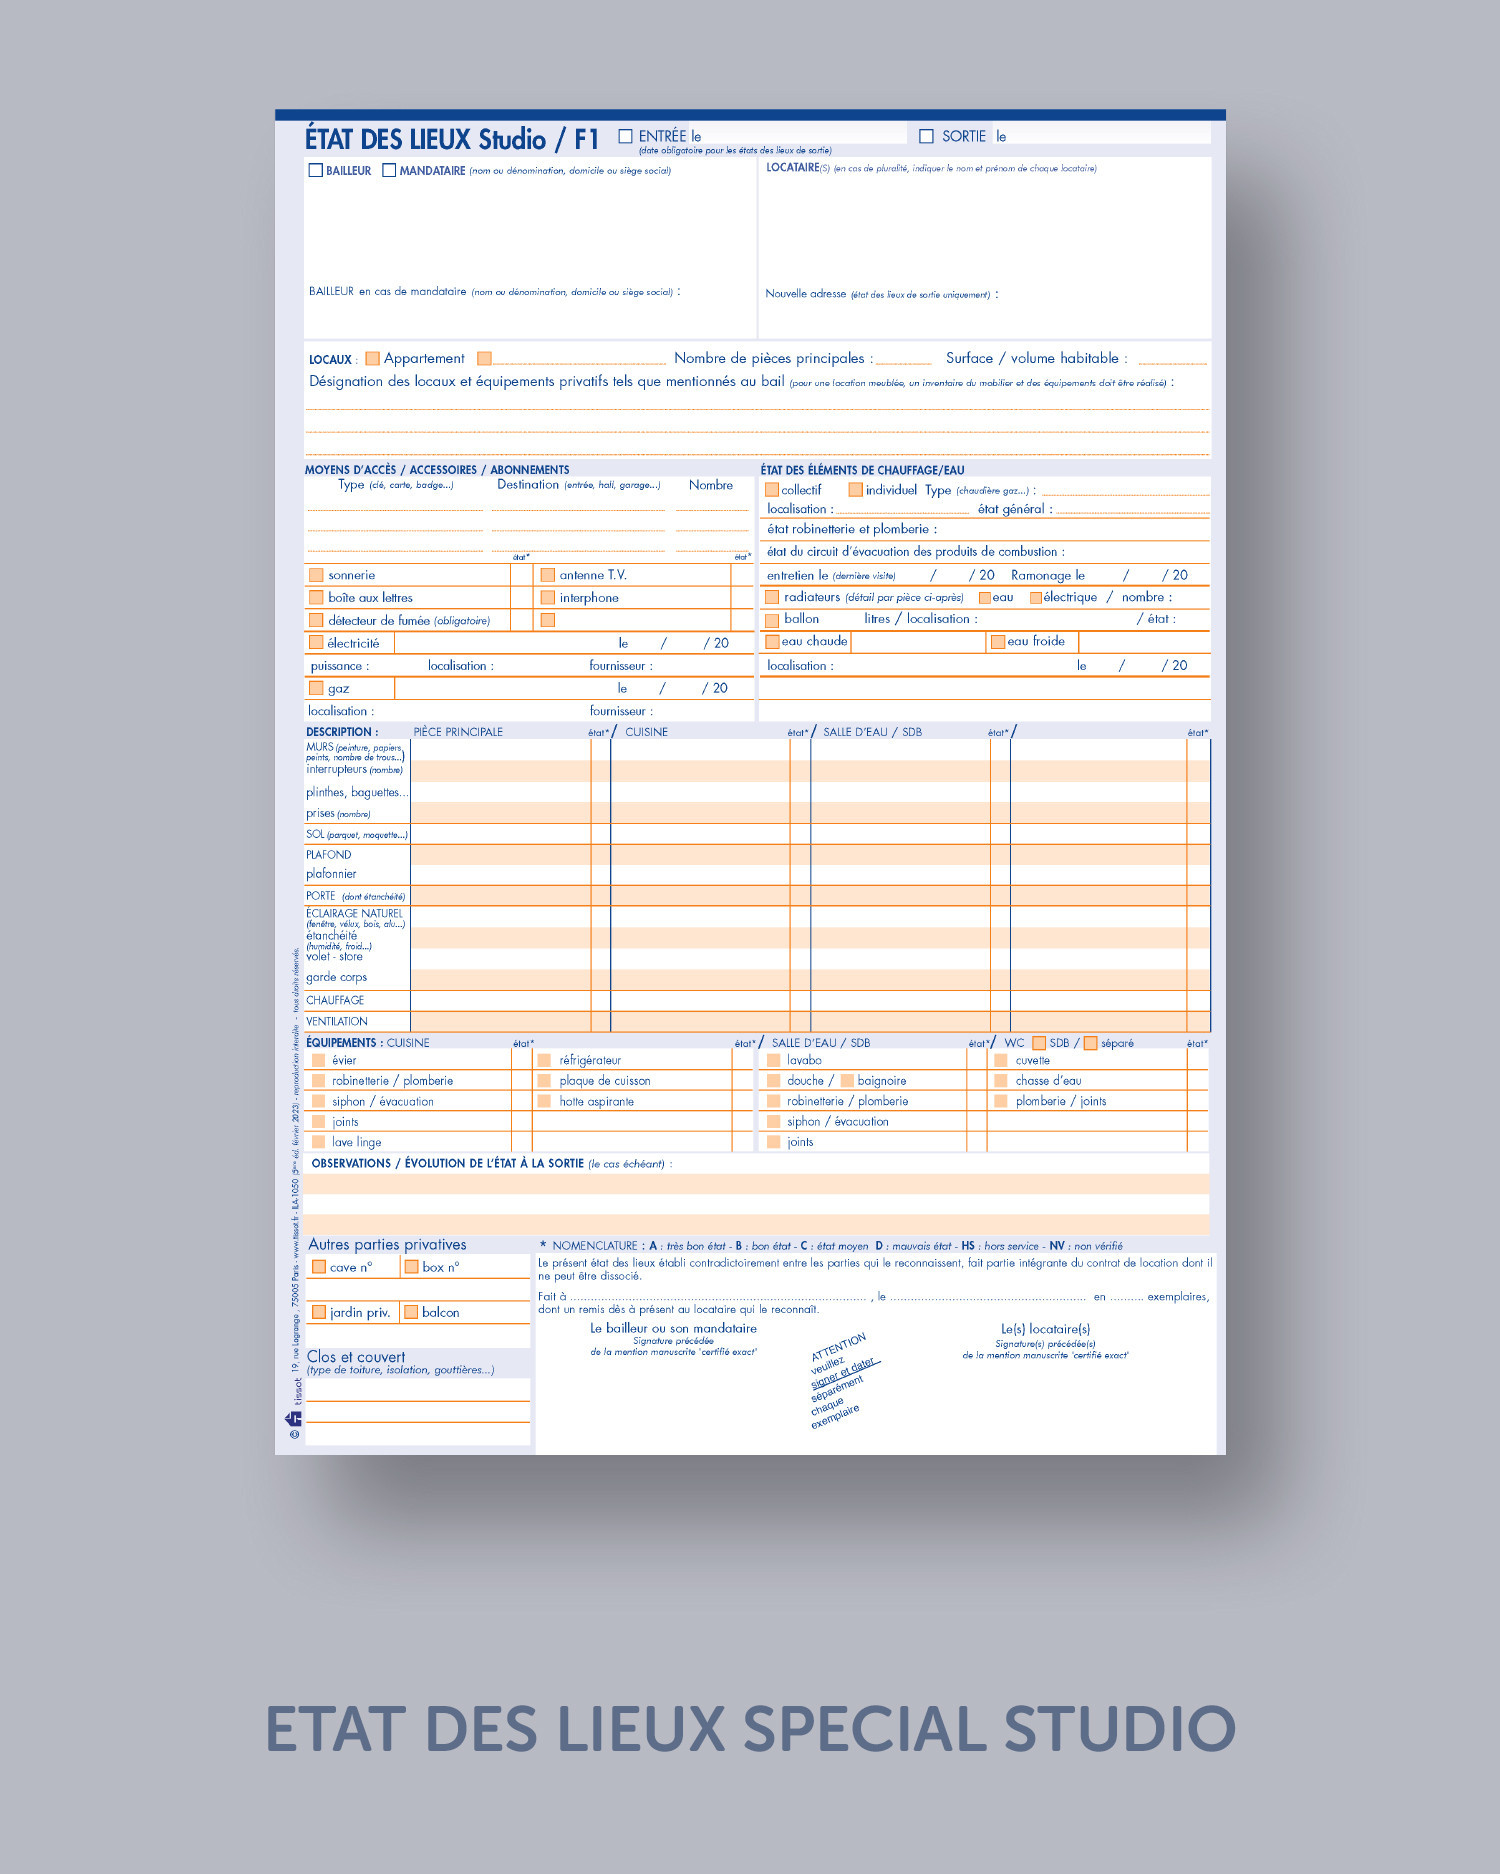
Task: Tick the boîte aux lettres checkbox
Action: point(316,597)
